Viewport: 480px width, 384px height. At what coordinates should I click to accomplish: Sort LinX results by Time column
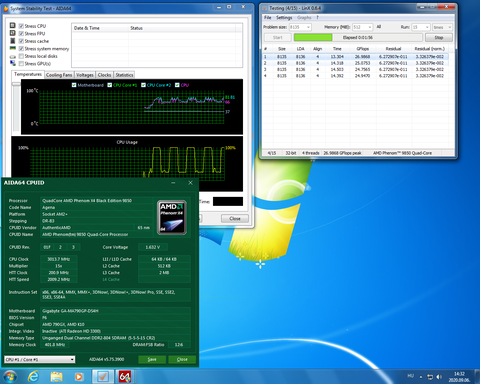click(x=337, y=49)
